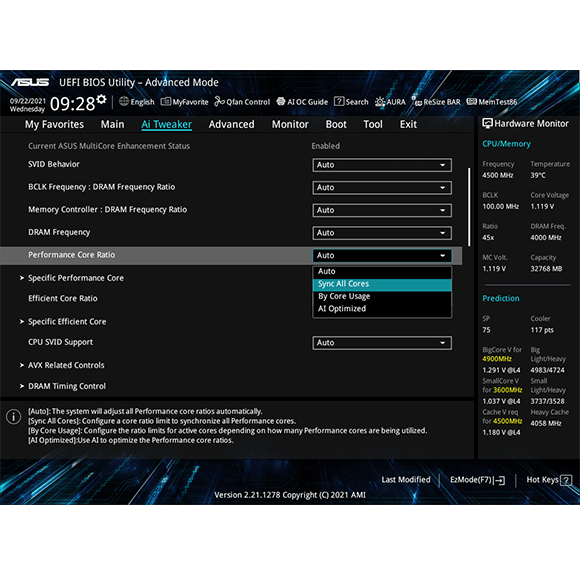580x580 pixels.
Task: Click the settings gear beside the clock
Action: pyautogui.click(x=101, y=100)
